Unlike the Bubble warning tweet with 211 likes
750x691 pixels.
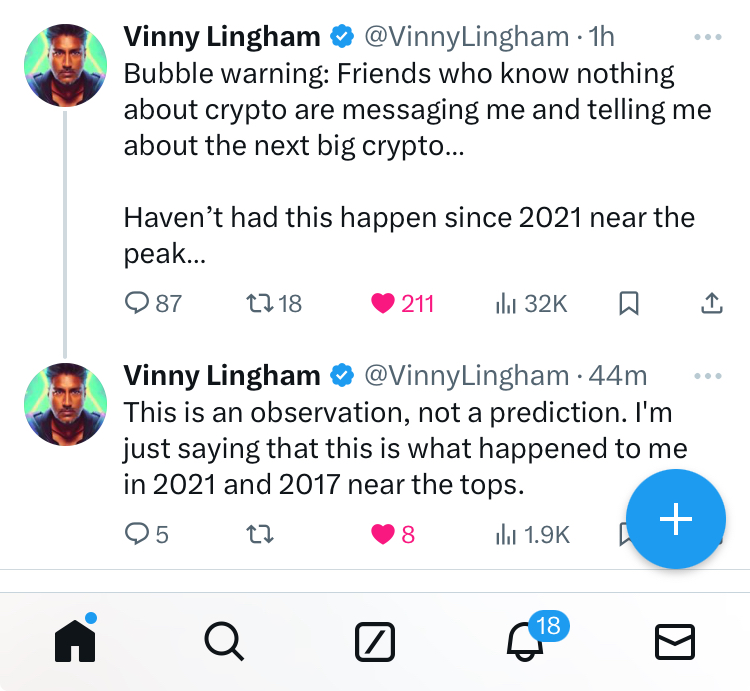(383, 303)
